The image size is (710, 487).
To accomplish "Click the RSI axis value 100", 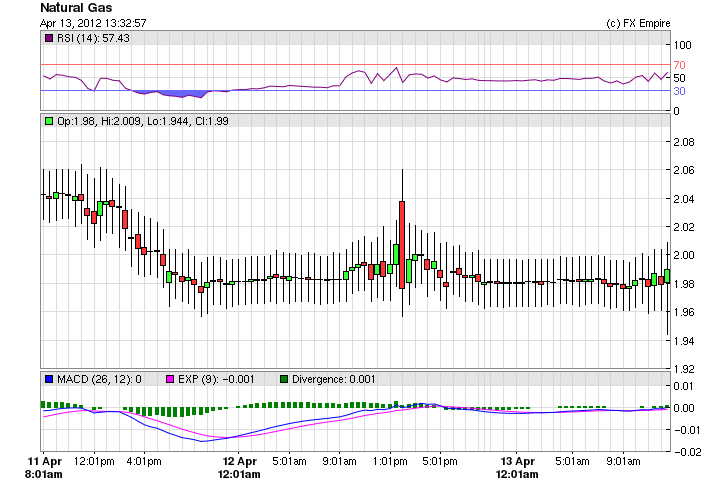I will click(x=682, y=45).
